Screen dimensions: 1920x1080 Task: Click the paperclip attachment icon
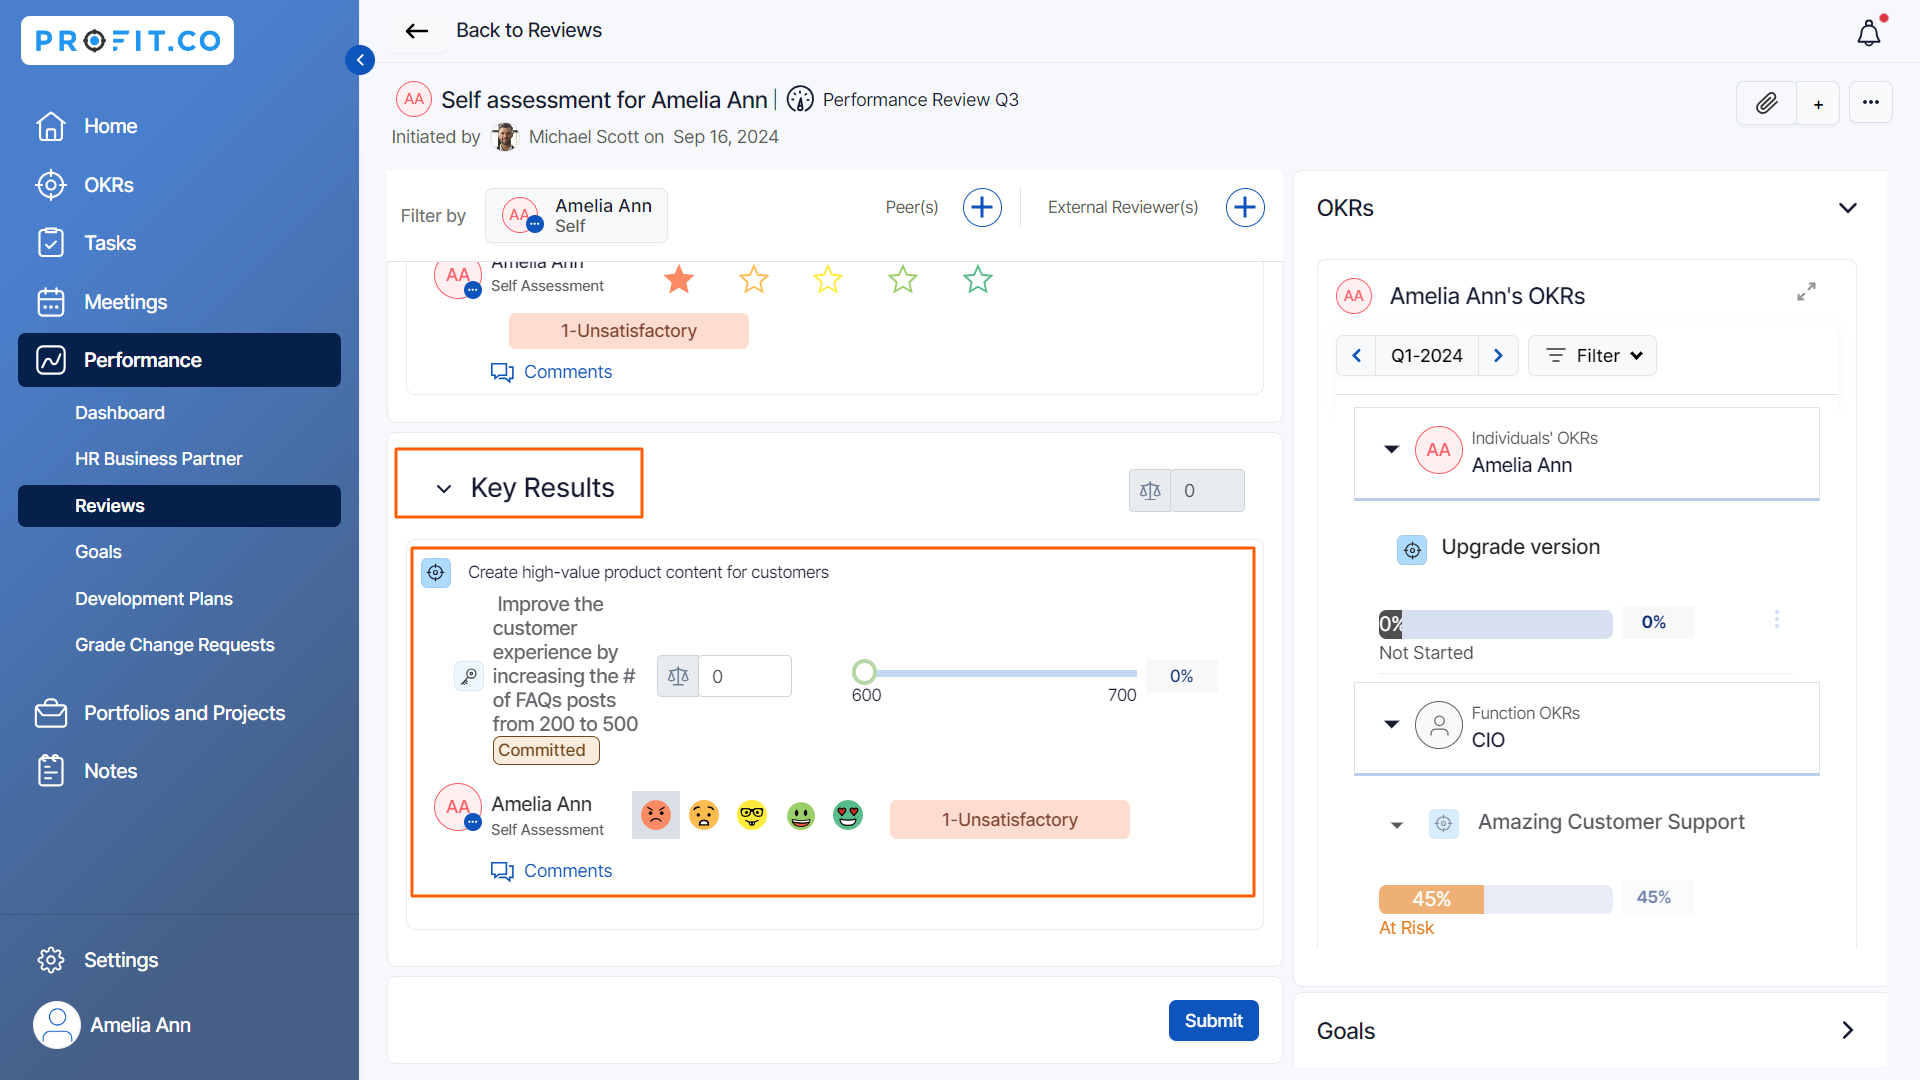pyautogui.click(x=1766, y=103)
